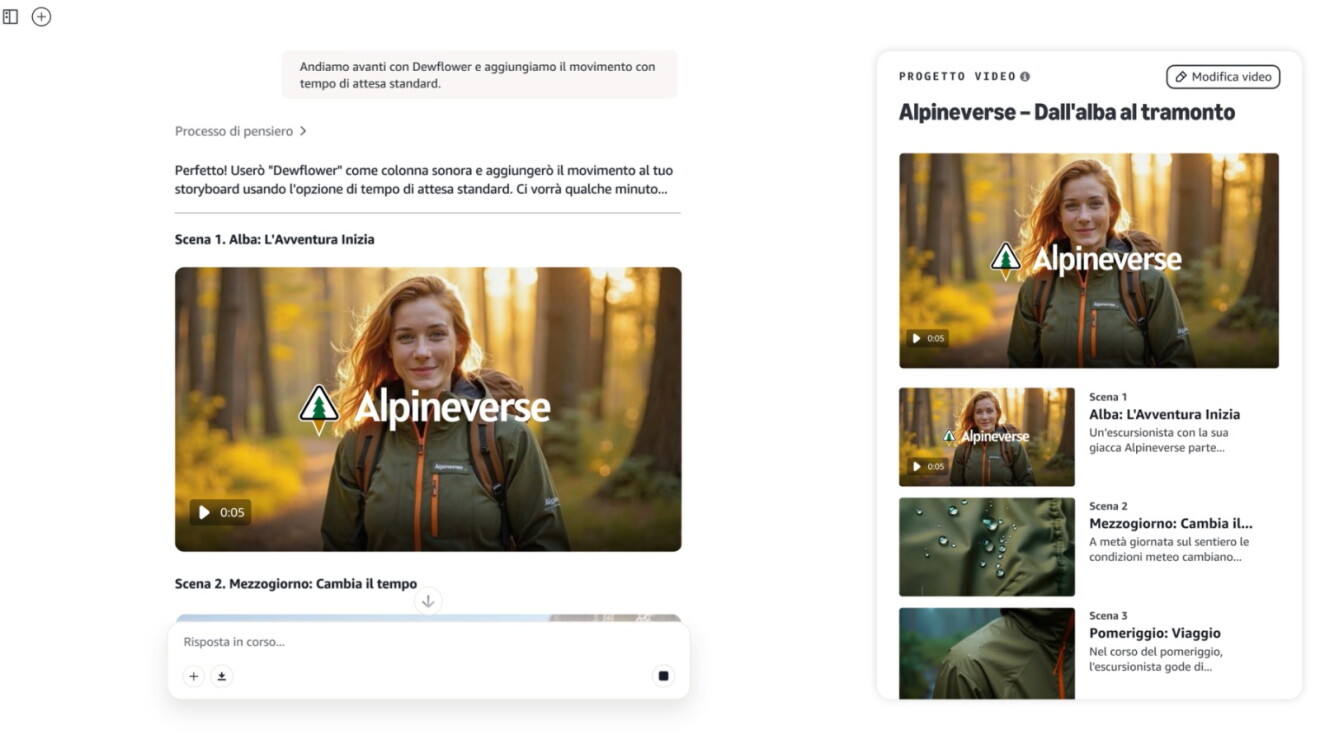Open the Scena 1 thumbnail in project panel
Viewport: 1320px width, 735px height.
click(x=986, y=437)
